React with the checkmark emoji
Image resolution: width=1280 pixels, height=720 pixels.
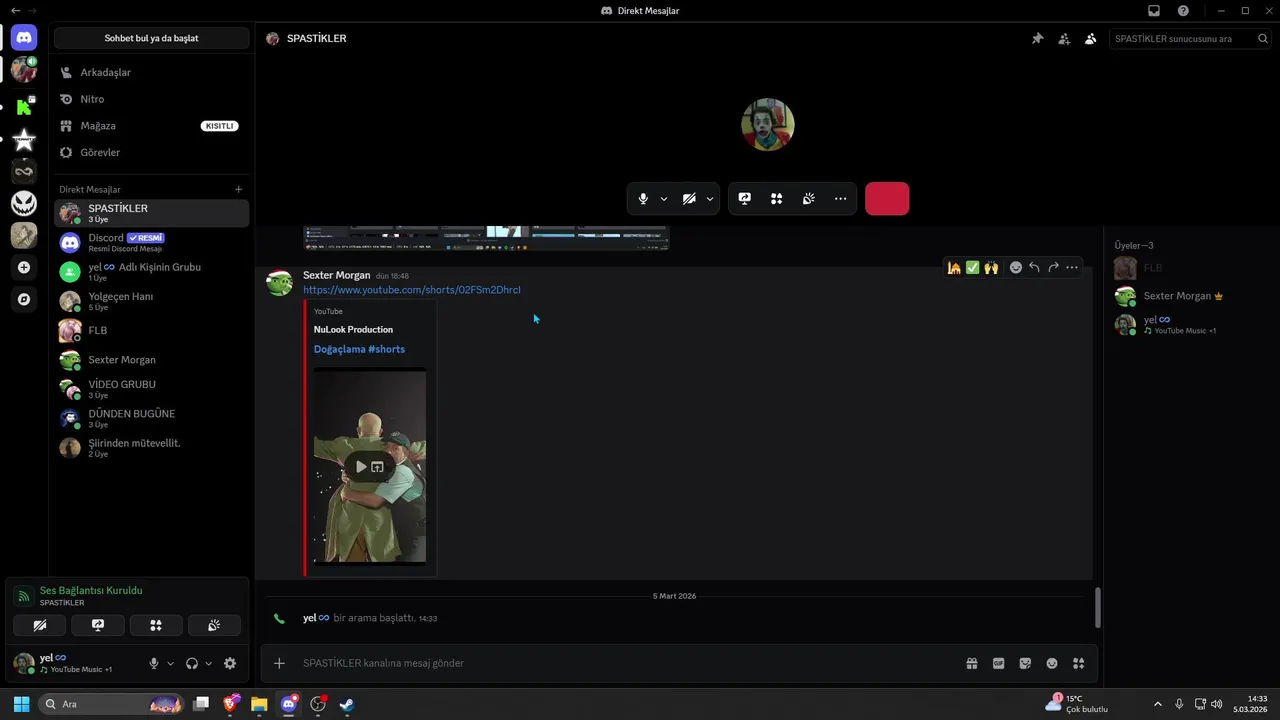pos(972,268)
